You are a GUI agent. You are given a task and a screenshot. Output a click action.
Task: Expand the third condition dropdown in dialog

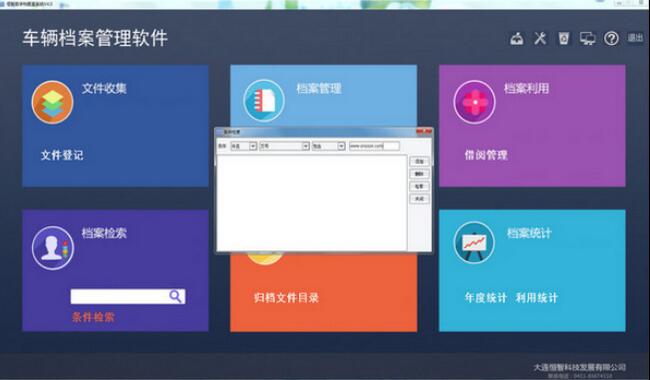(x=341, y=146)
